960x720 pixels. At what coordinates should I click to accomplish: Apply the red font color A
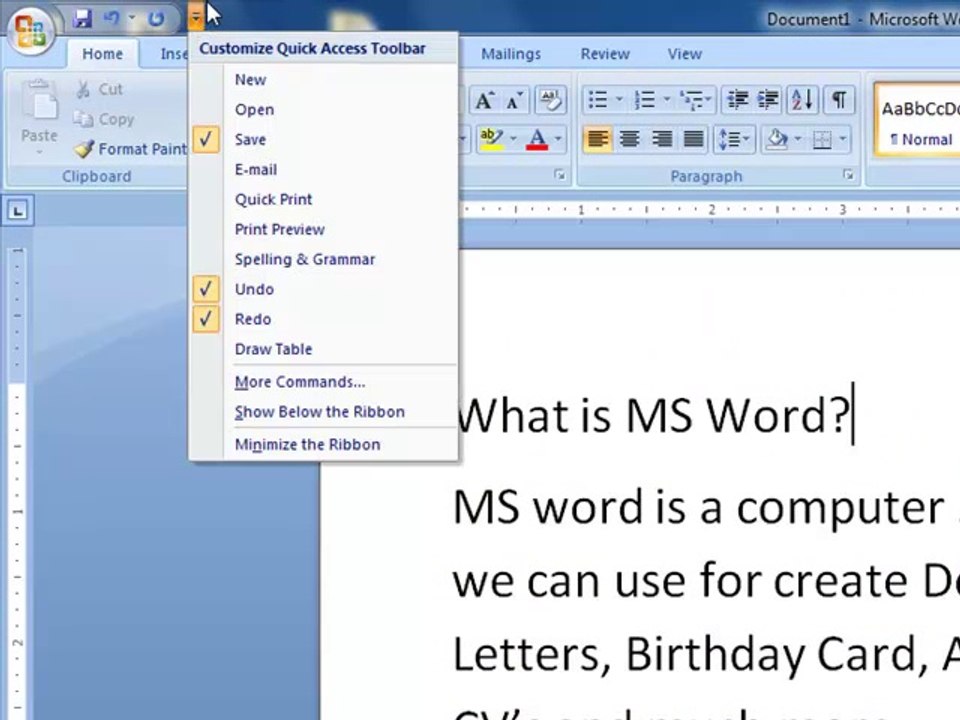tap(537, 139)
